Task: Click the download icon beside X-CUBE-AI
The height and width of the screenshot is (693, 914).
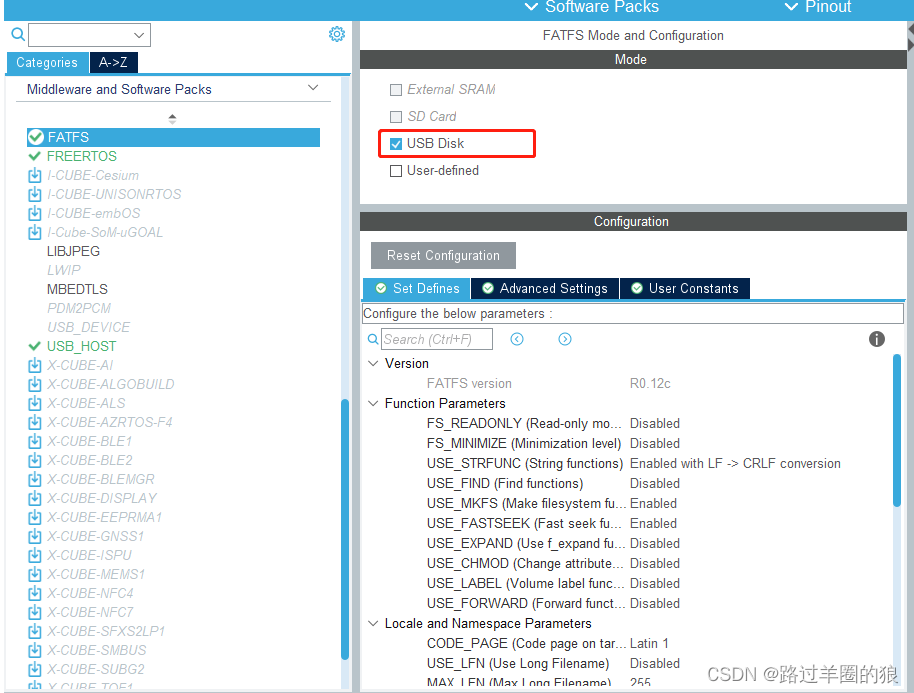Action: pos(35,365)
